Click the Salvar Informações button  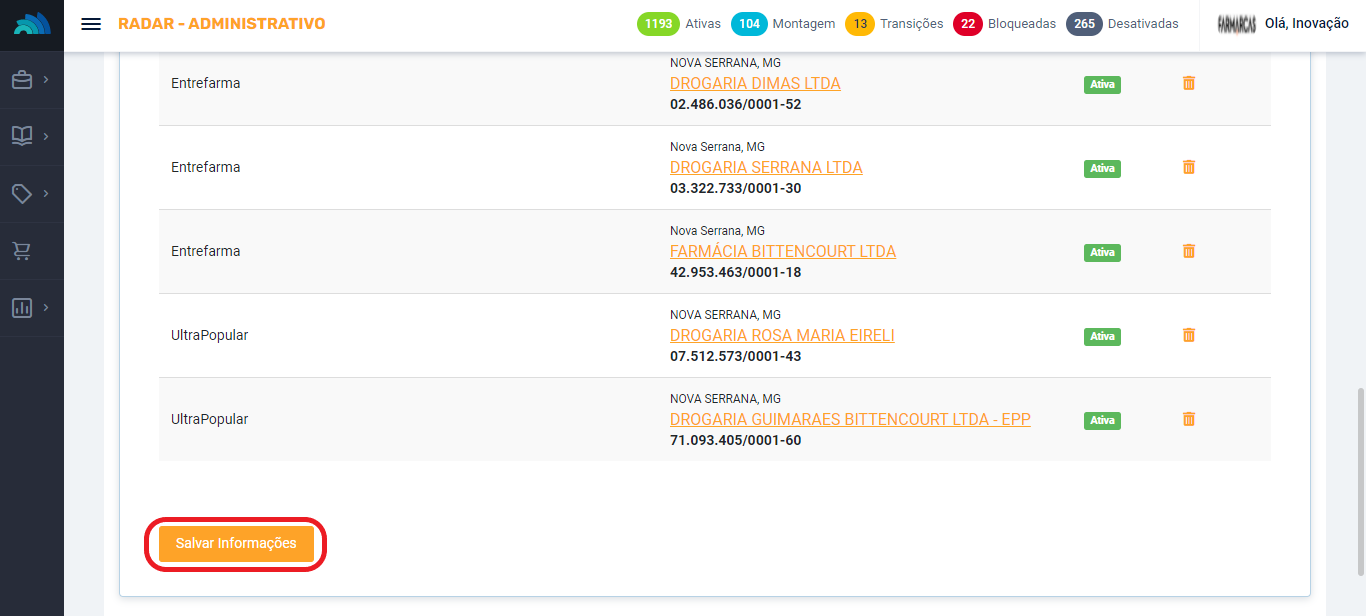pos(236,544)
